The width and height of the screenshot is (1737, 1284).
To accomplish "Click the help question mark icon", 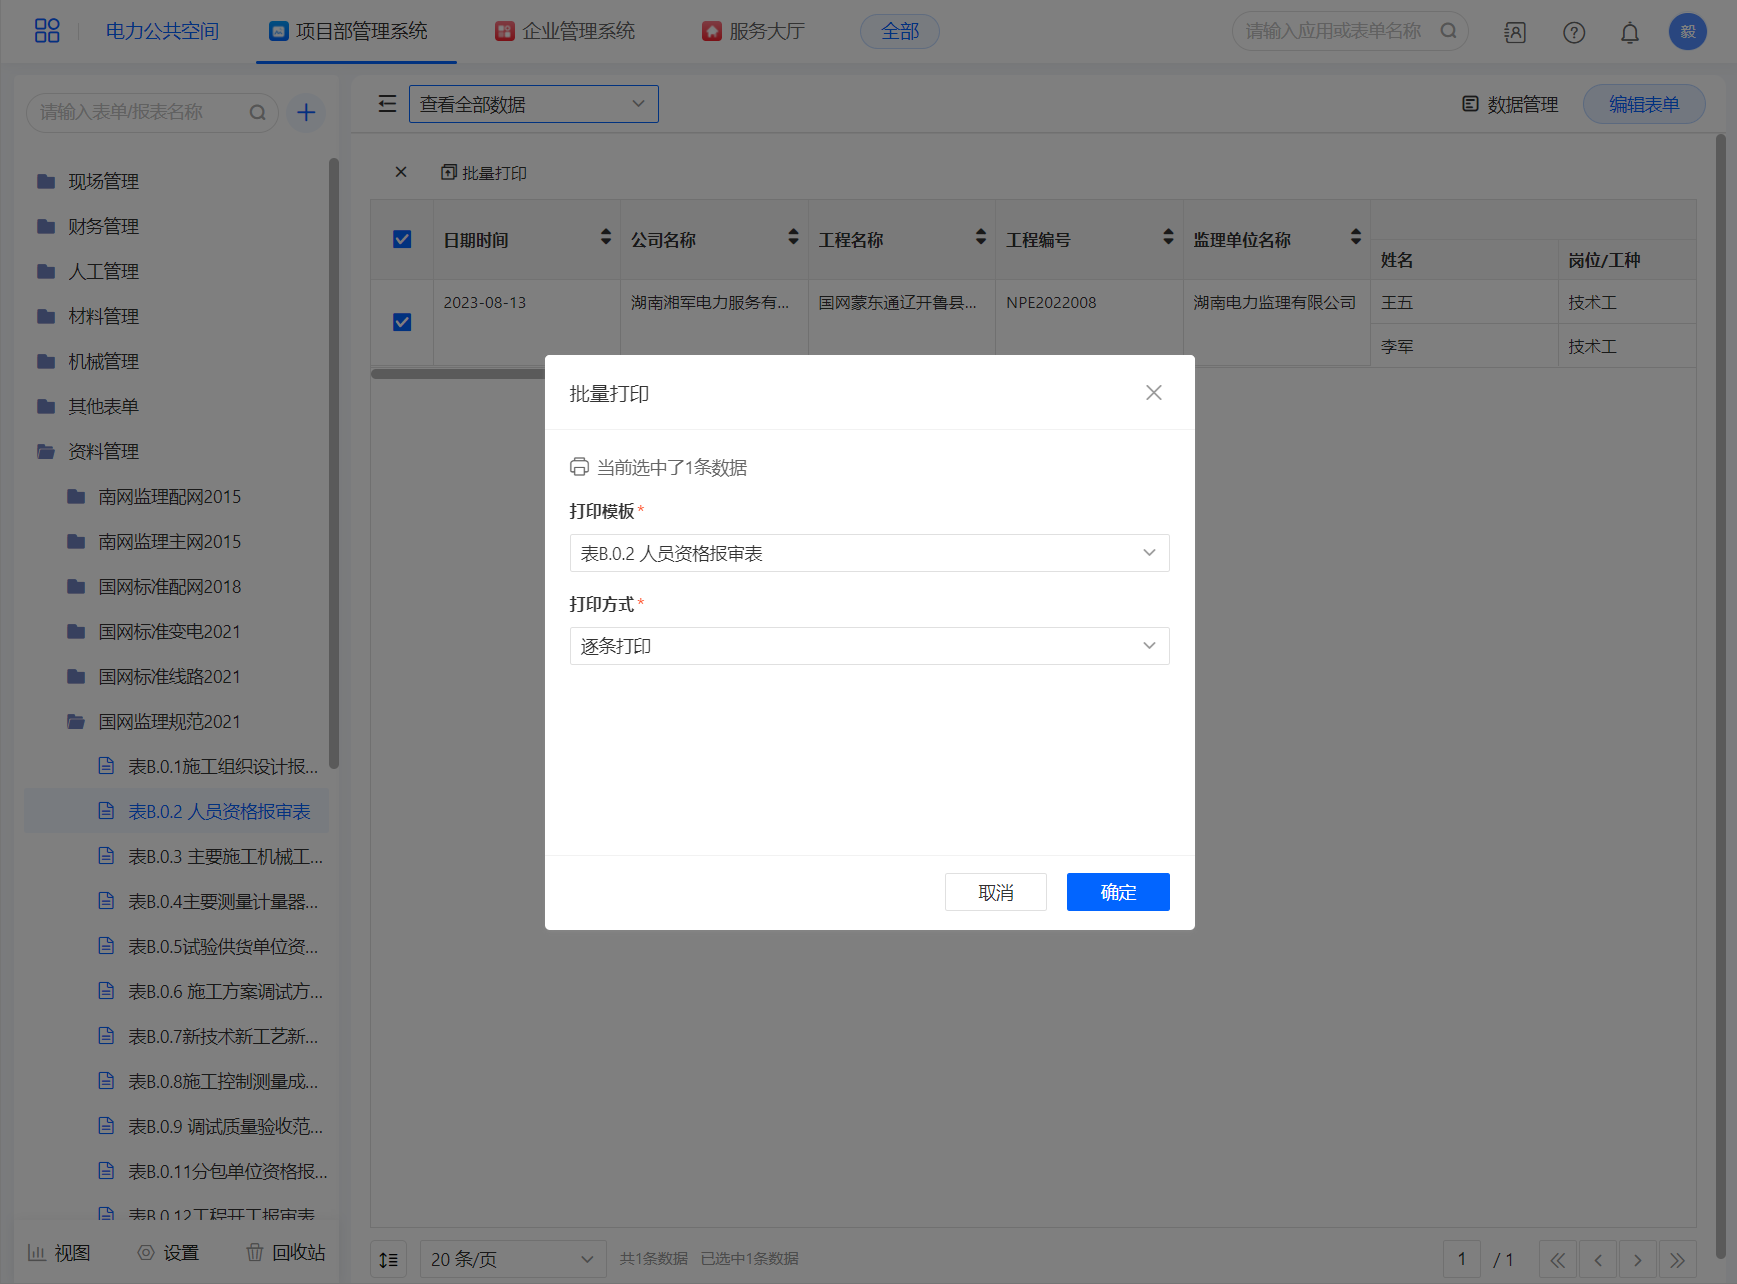I will [1573, 33].
